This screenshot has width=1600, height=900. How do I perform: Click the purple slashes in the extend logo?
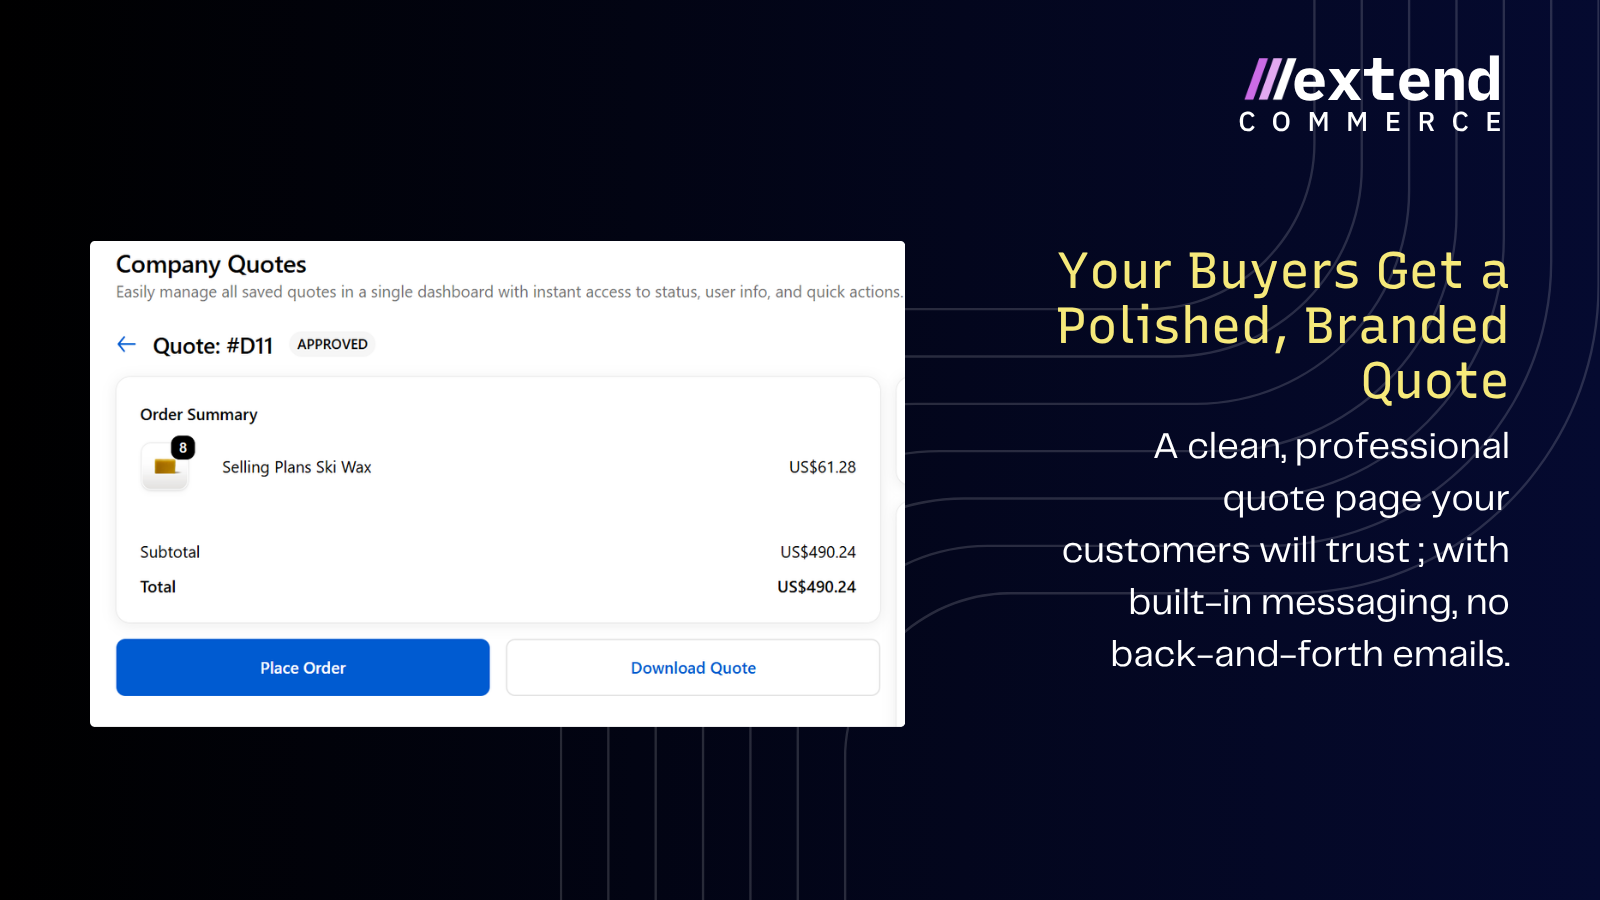point(1269,79)
